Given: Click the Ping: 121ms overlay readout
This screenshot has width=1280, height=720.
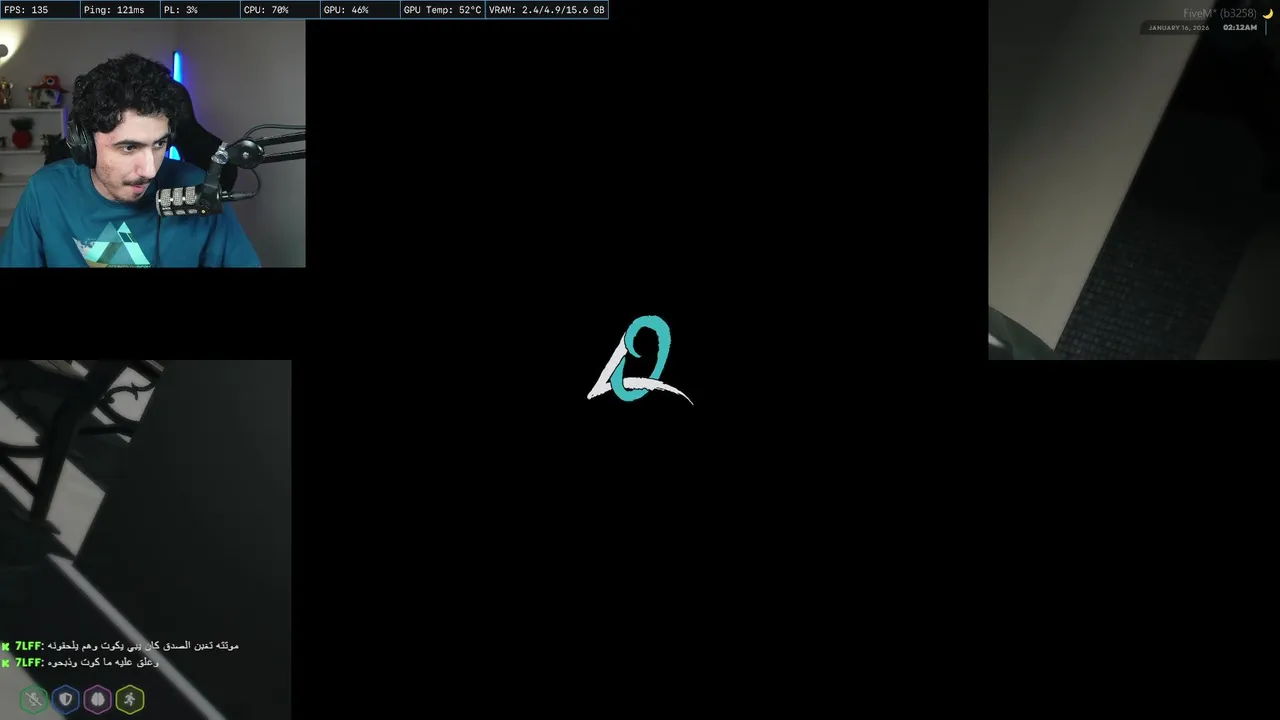Looking at the screenshot, I should [120, 10].
